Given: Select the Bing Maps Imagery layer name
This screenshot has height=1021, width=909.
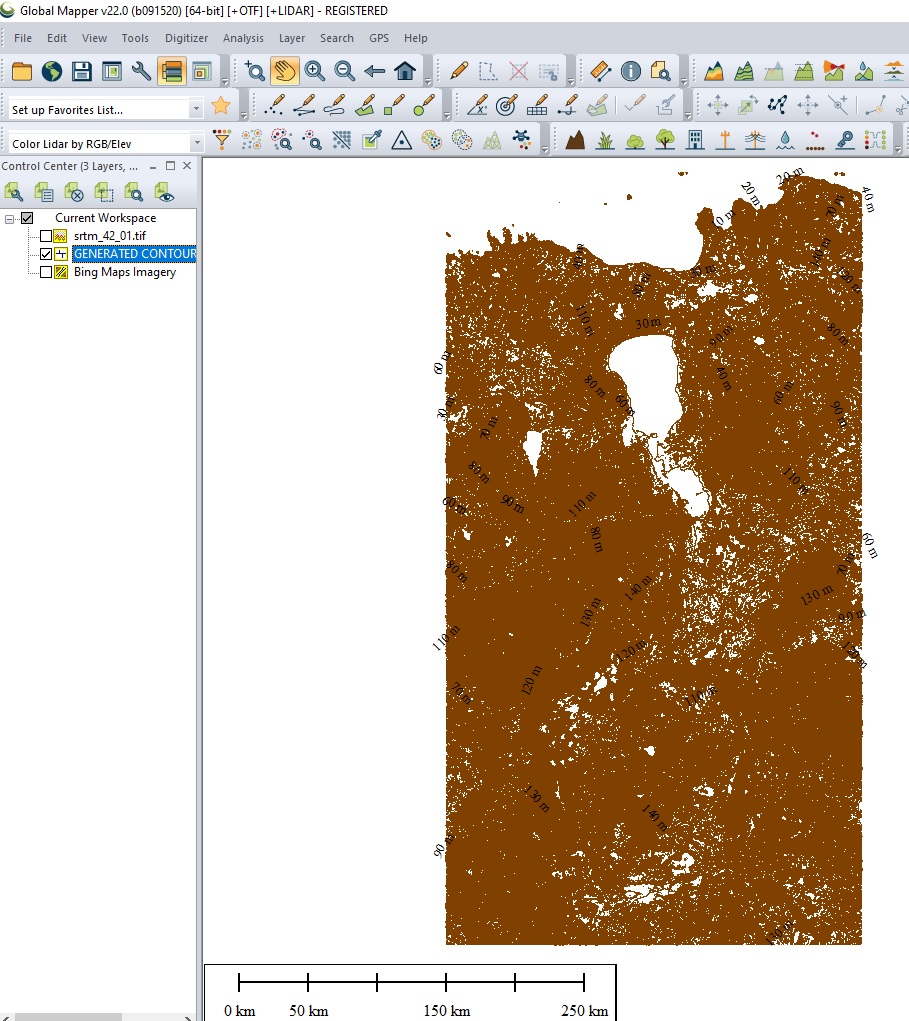Looking at the screenshot, I should pos(124,272).
